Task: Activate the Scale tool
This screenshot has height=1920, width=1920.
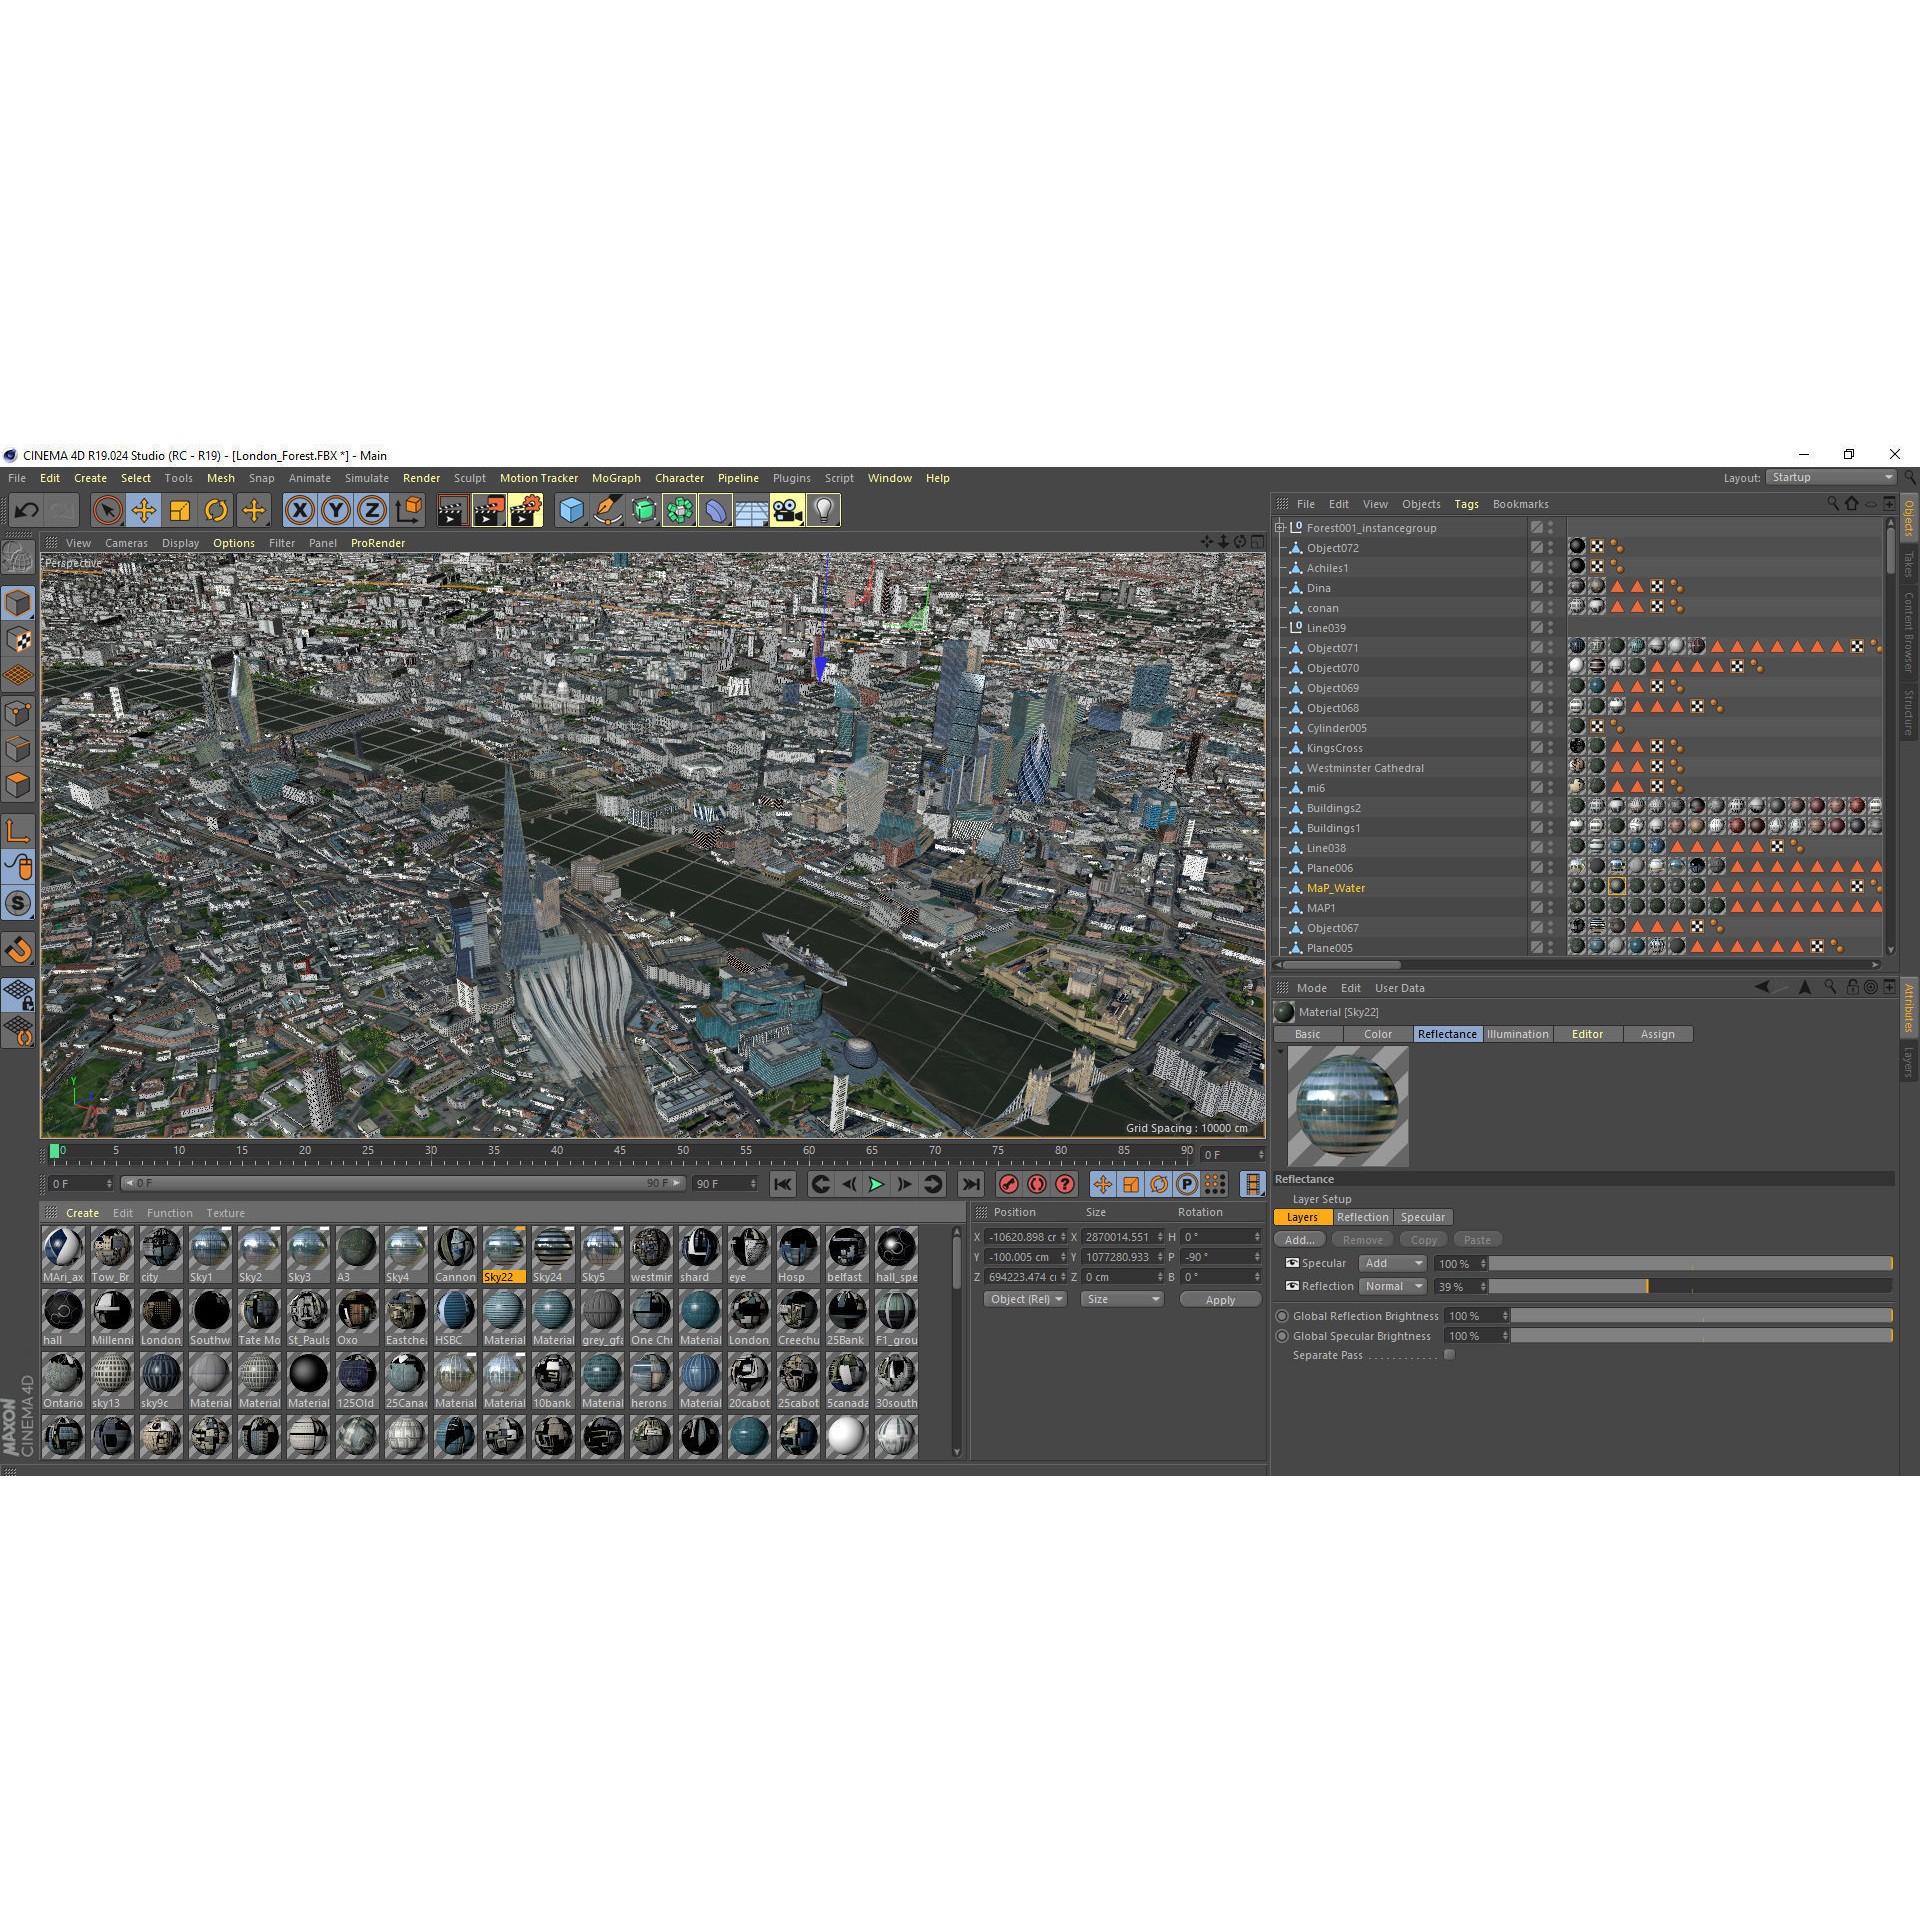Action: click(181, 510)
